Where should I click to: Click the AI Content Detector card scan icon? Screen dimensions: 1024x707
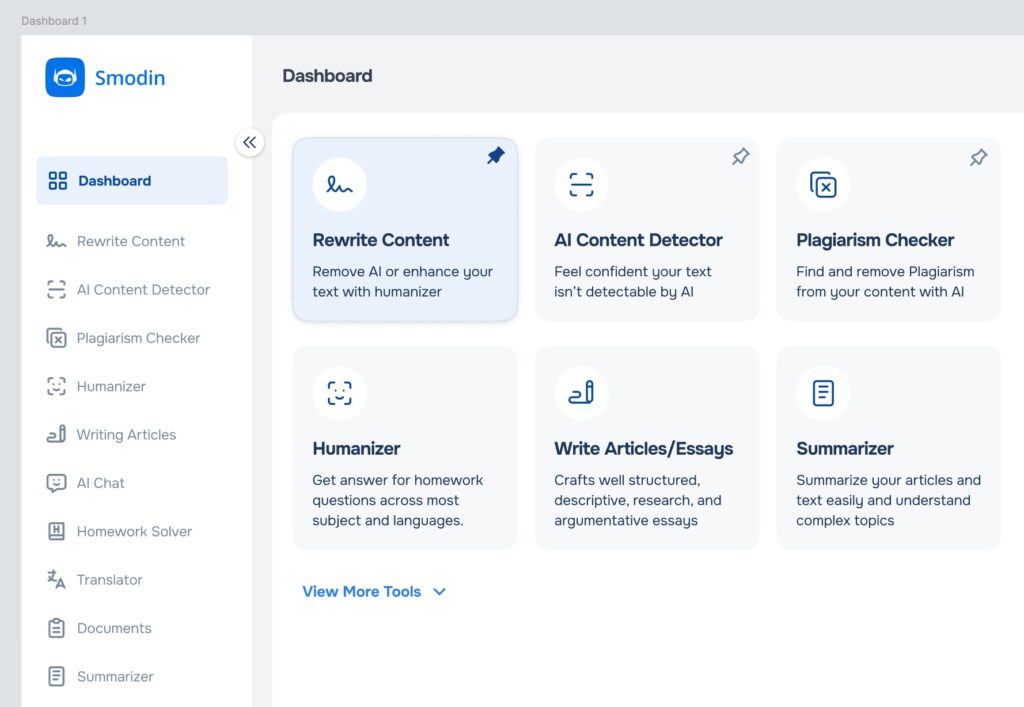581,185
